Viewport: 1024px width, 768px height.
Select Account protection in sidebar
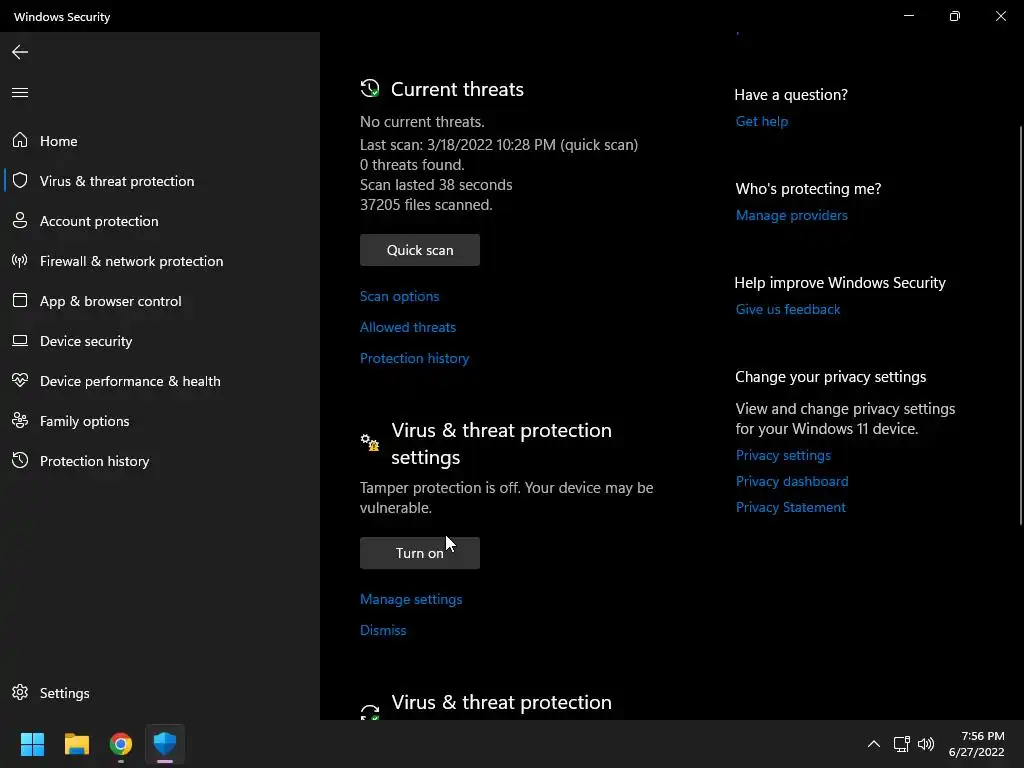pyautogui.click(x=160, y=221)
